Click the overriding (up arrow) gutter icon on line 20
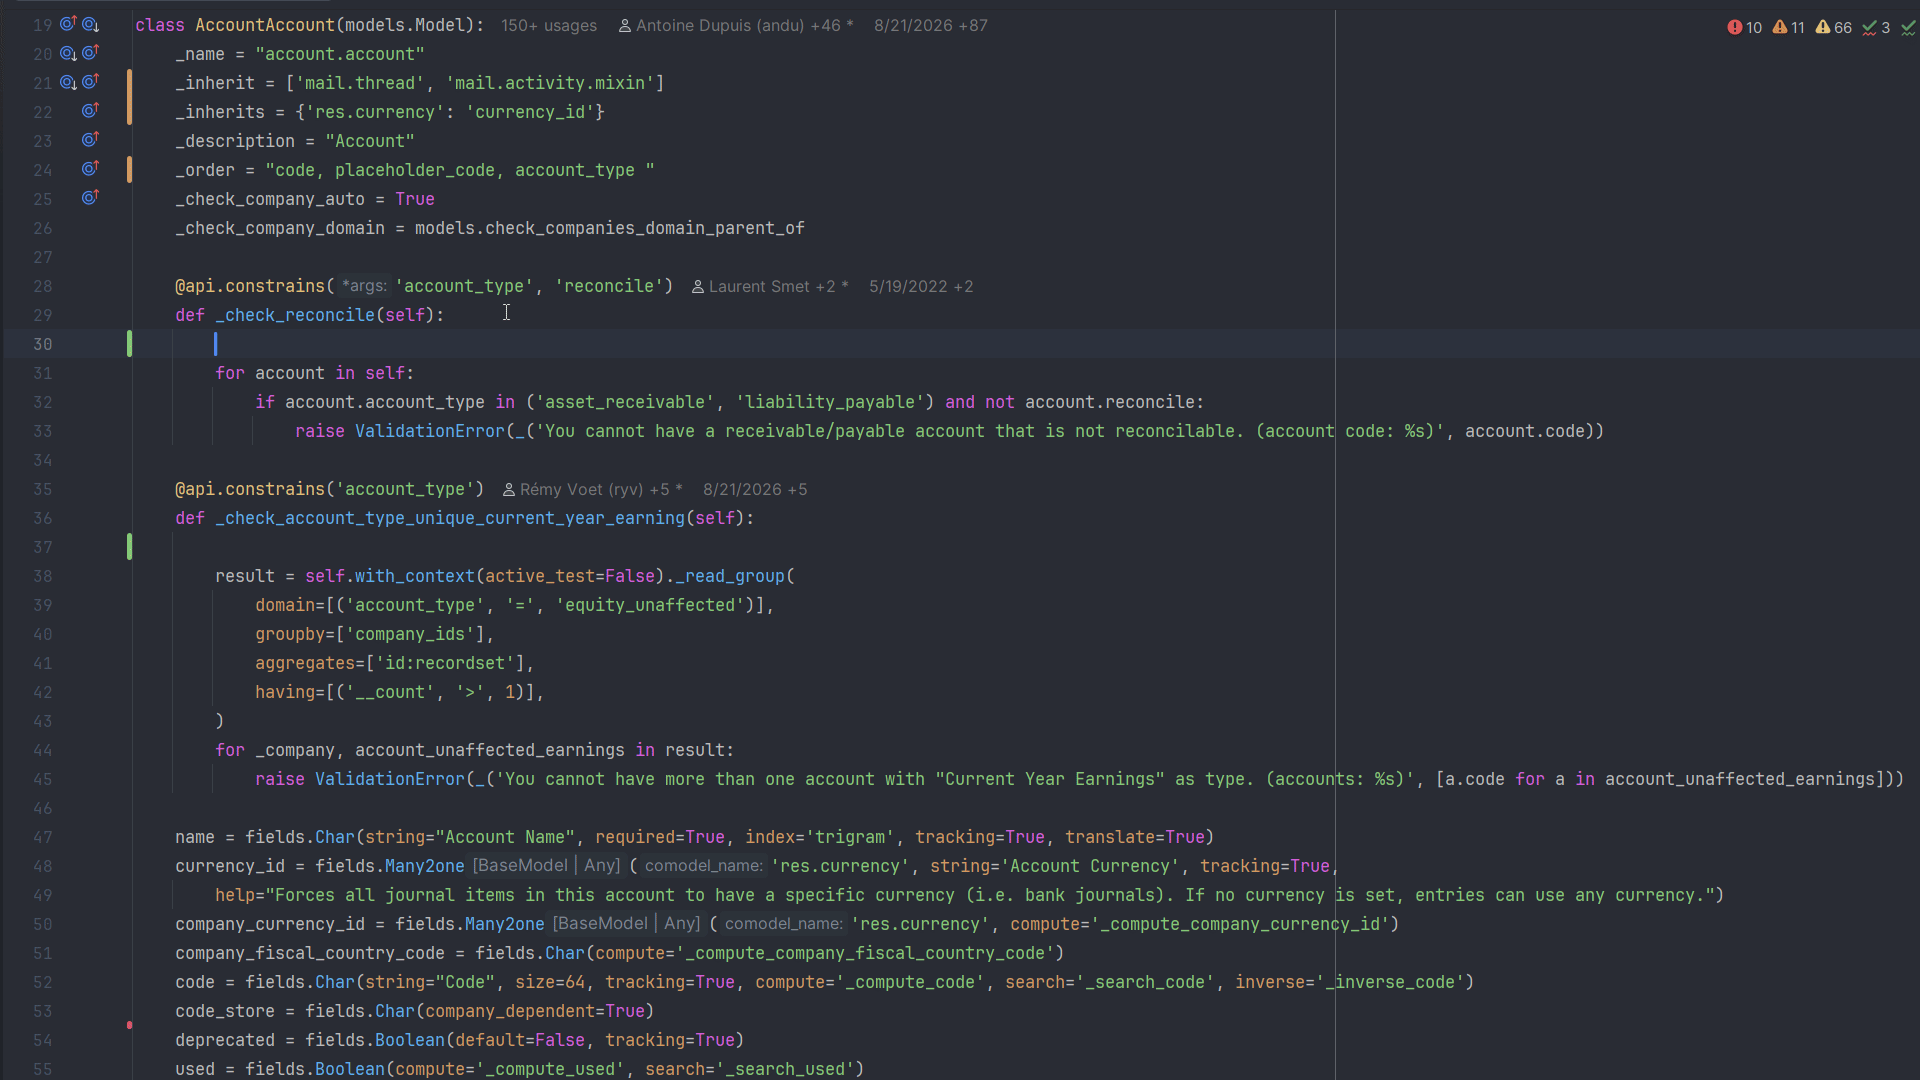This screenshot has height=1080, width=1920. pos(90,53)
